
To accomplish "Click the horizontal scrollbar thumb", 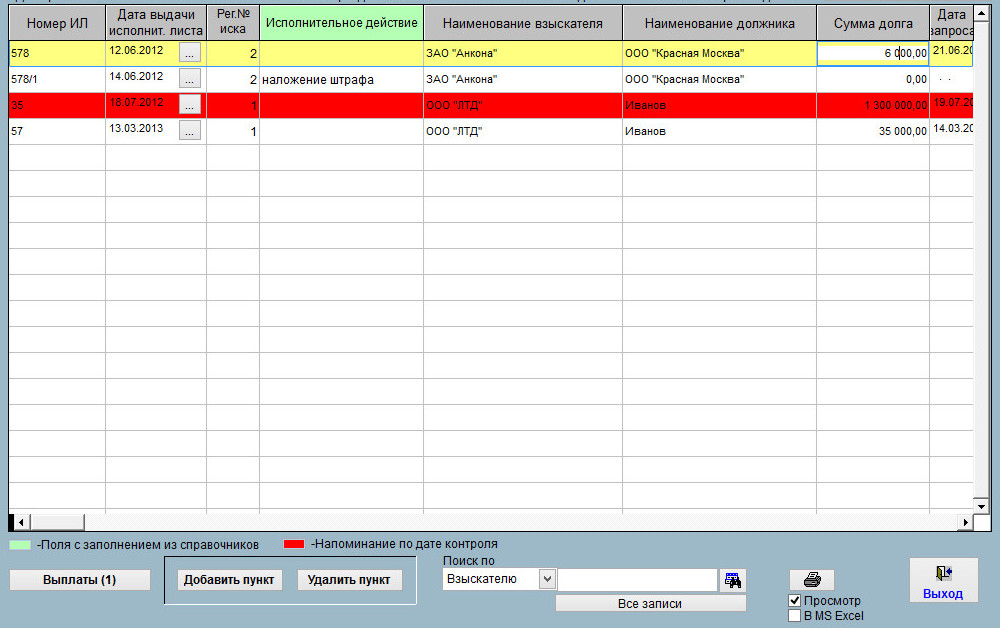I will [57, 522].
